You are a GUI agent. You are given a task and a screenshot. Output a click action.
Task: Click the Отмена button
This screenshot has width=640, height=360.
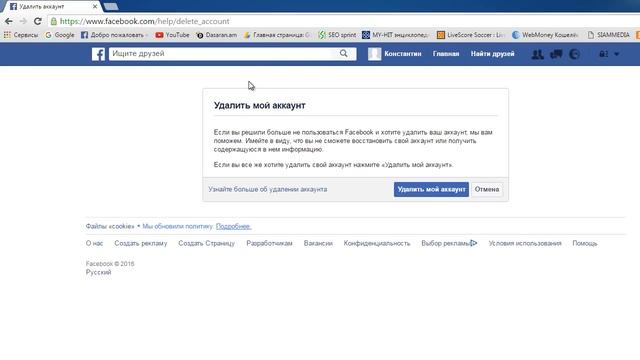point(487,189)
